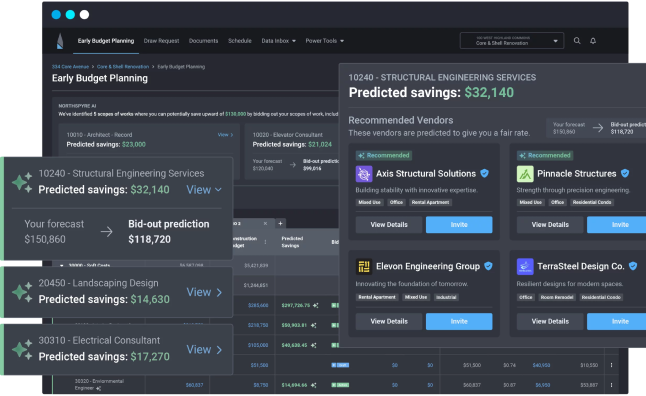The width and height of the screenshot is (646, 396).
Task: Click Elevon Engineering Group logo icon
Action: [364, 267]
